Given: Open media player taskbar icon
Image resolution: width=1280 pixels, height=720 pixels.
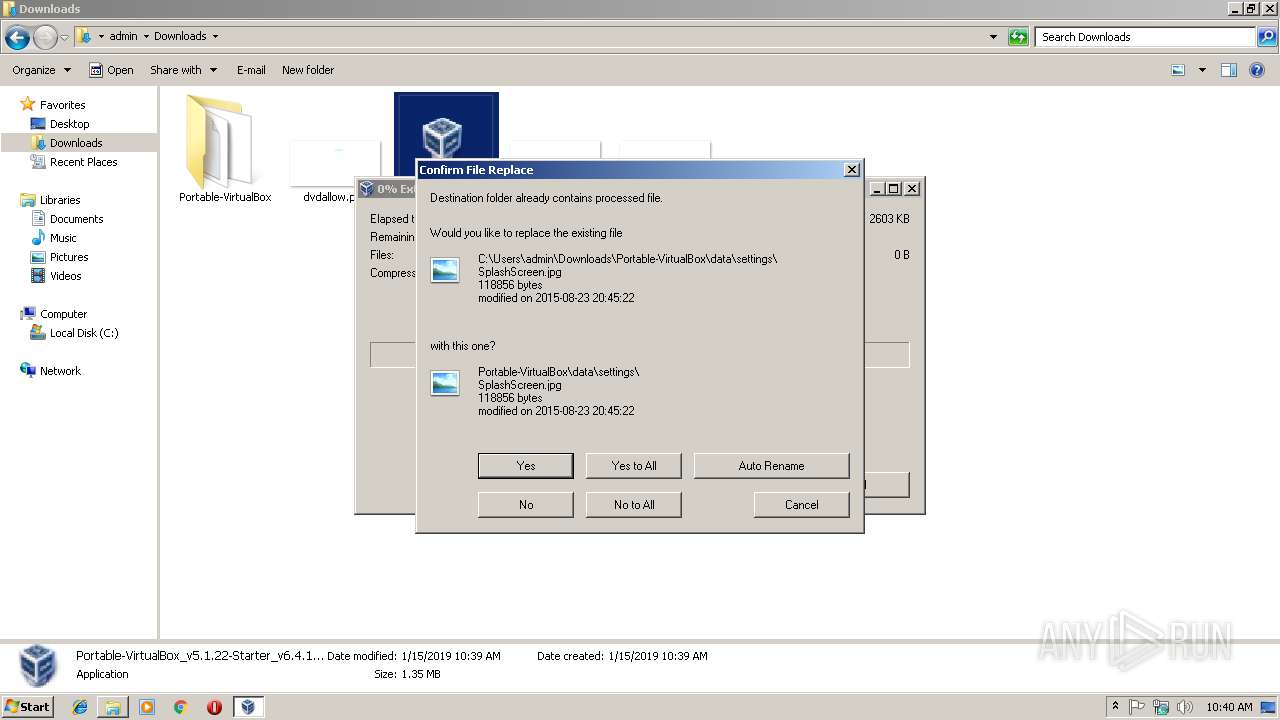Looking at the screenshot, I should click(147, 707).
